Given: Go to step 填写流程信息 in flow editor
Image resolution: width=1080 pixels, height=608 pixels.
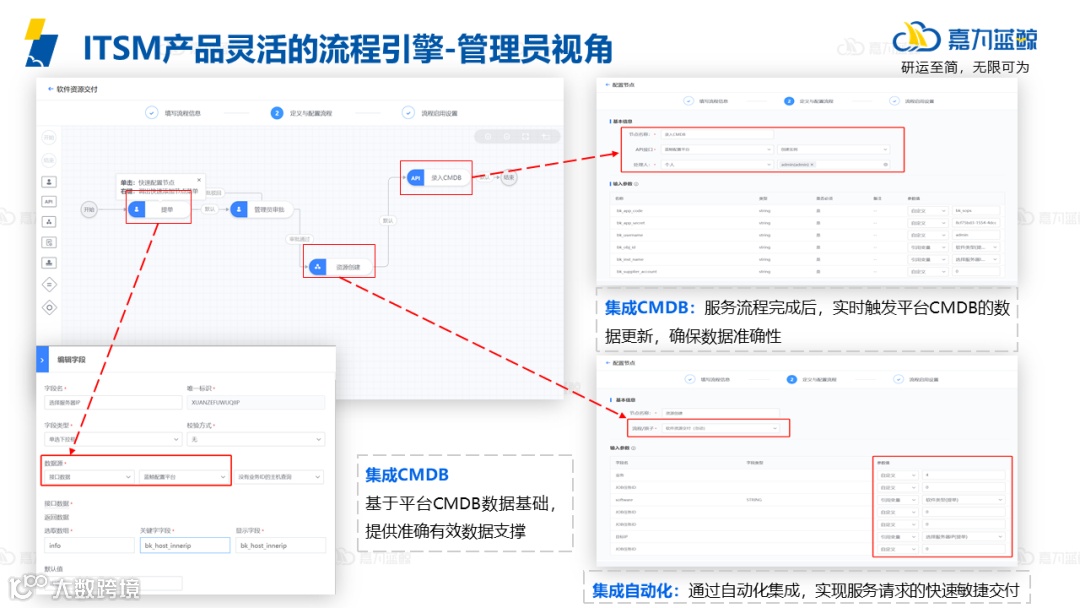Looking at the screenshot, I should [173, 113].
